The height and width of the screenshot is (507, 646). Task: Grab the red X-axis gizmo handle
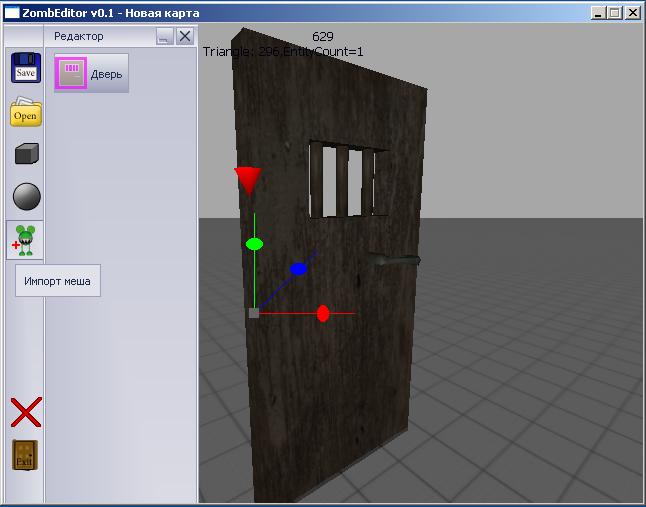pyautogui.click(x=323, y=314)
